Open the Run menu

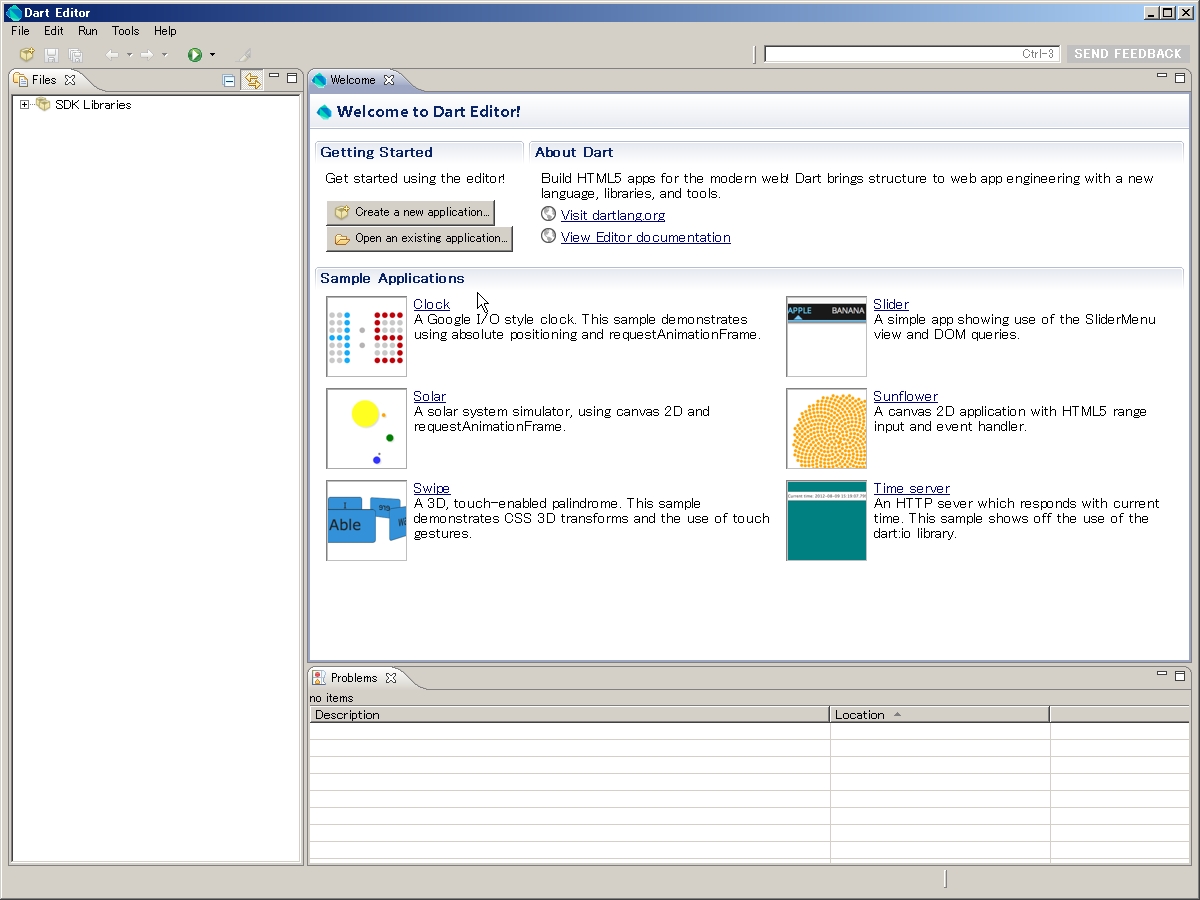88,31
